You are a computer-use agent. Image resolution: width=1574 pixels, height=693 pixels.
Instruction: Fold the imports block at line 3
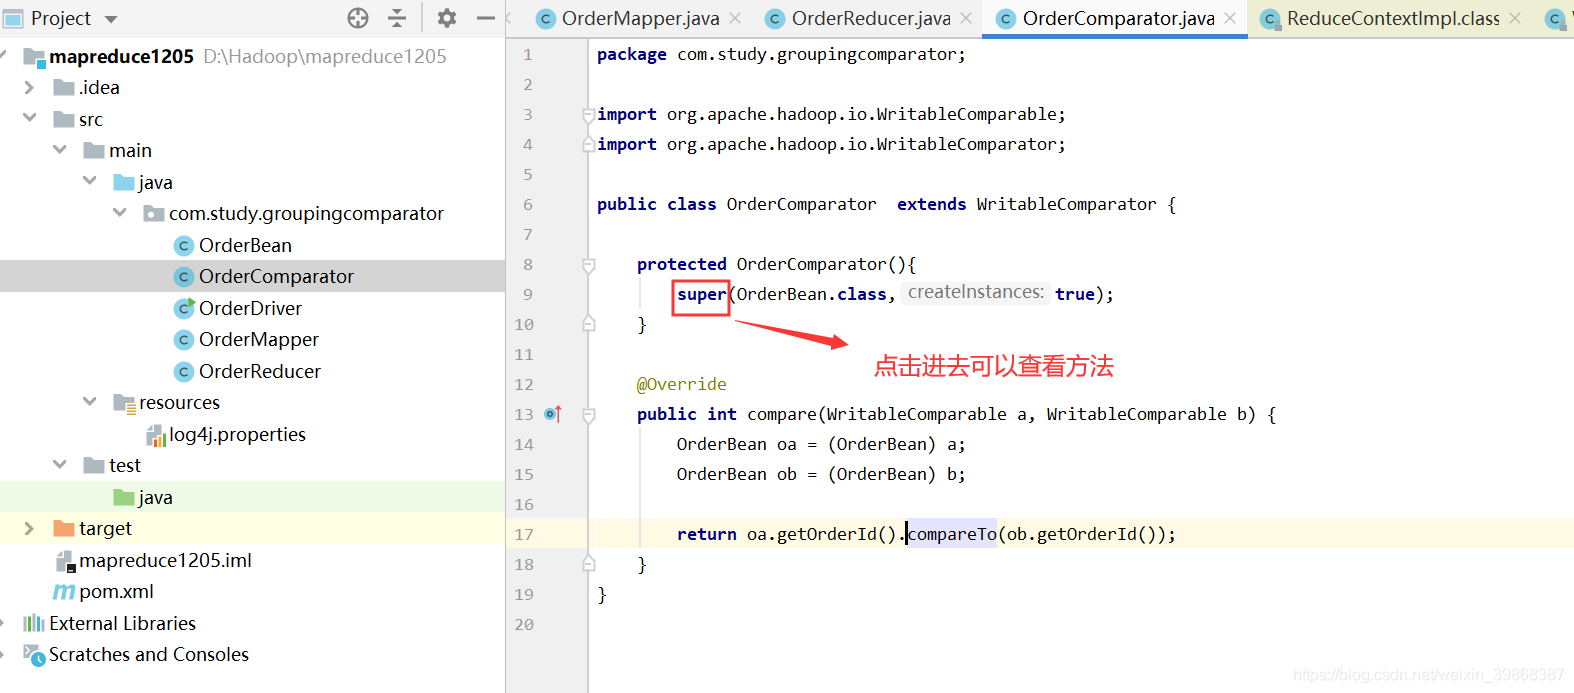click(589, 115)
